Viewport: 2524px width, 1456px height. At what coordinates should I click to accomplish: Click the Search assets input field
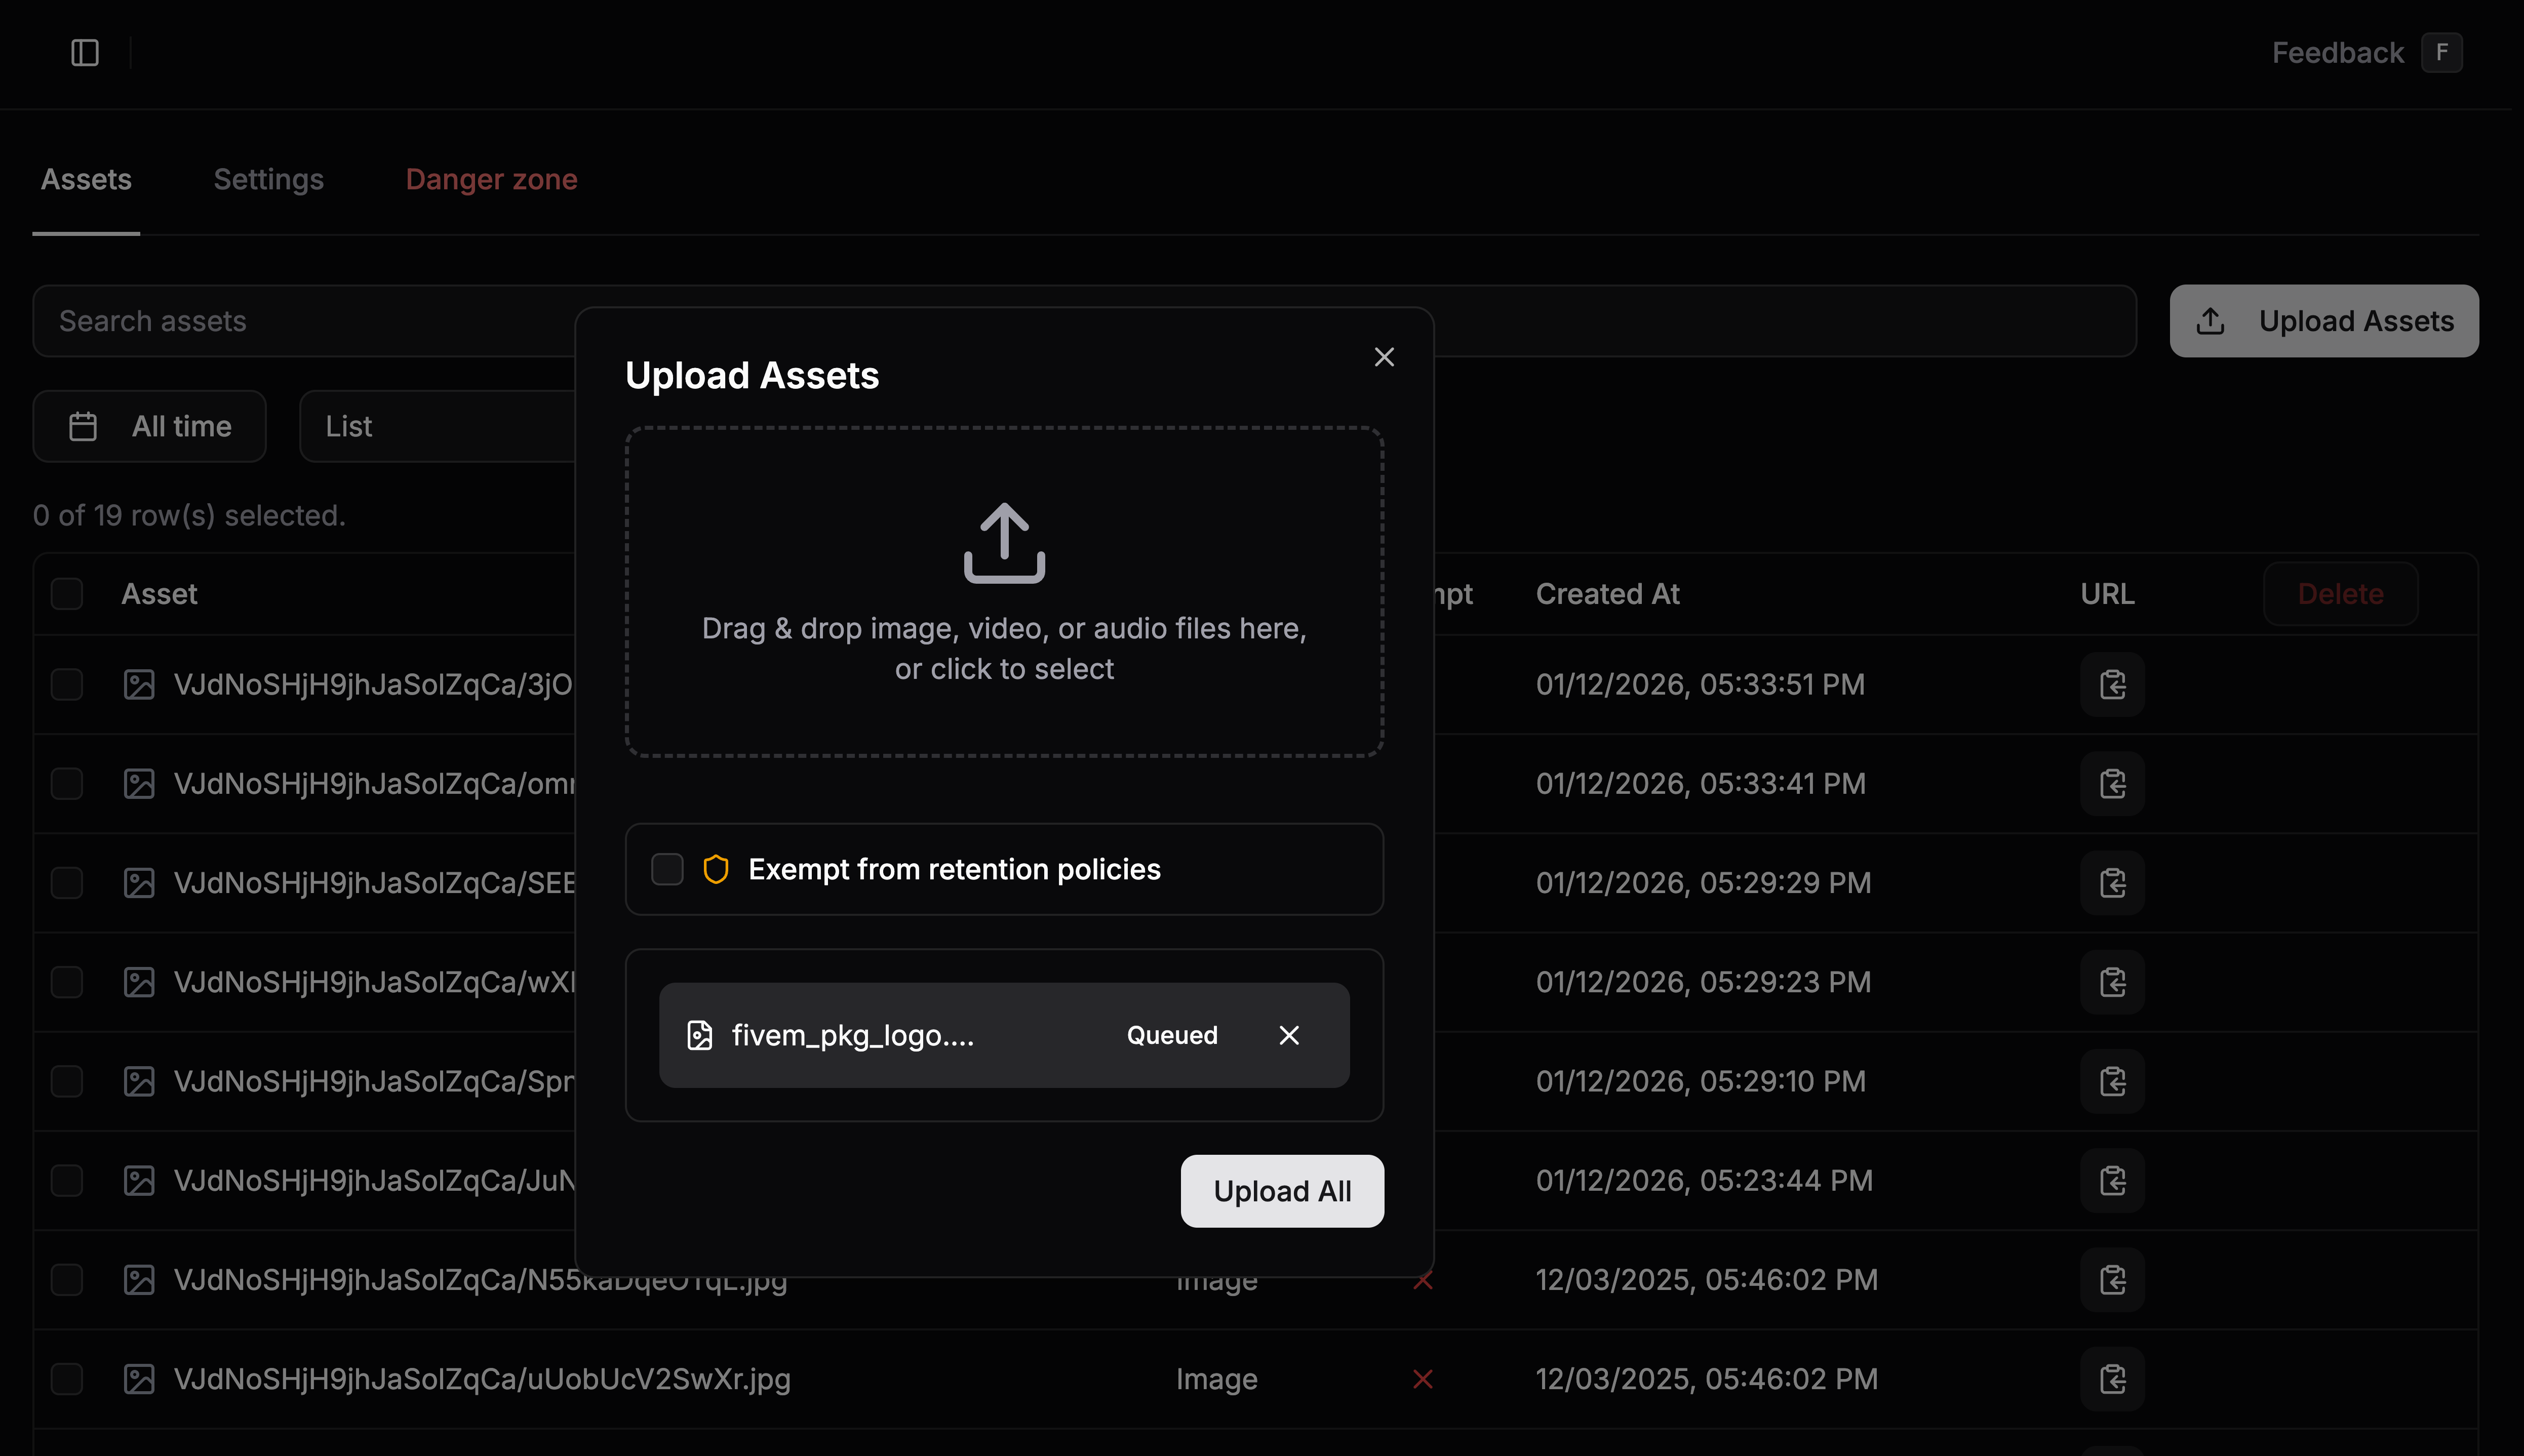(300, 321)
